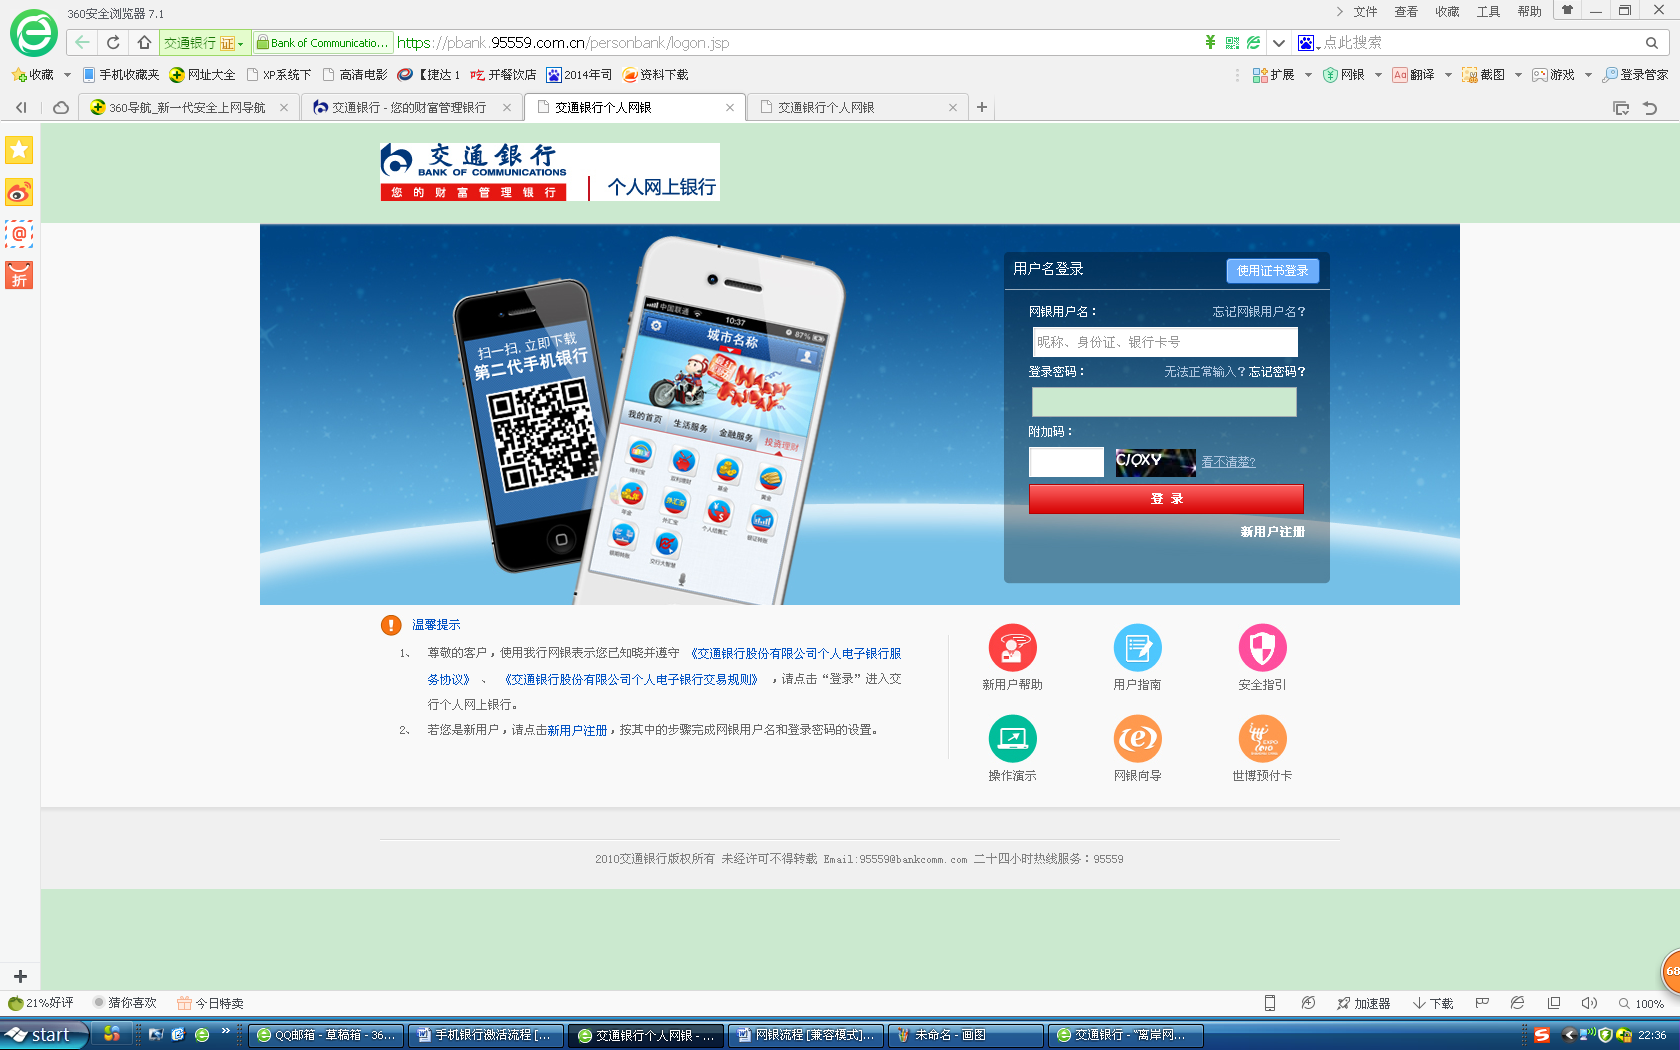1680x1050 pixels.
Task: Open 手机收藏夹 bookmark
Action: point(120,75)
